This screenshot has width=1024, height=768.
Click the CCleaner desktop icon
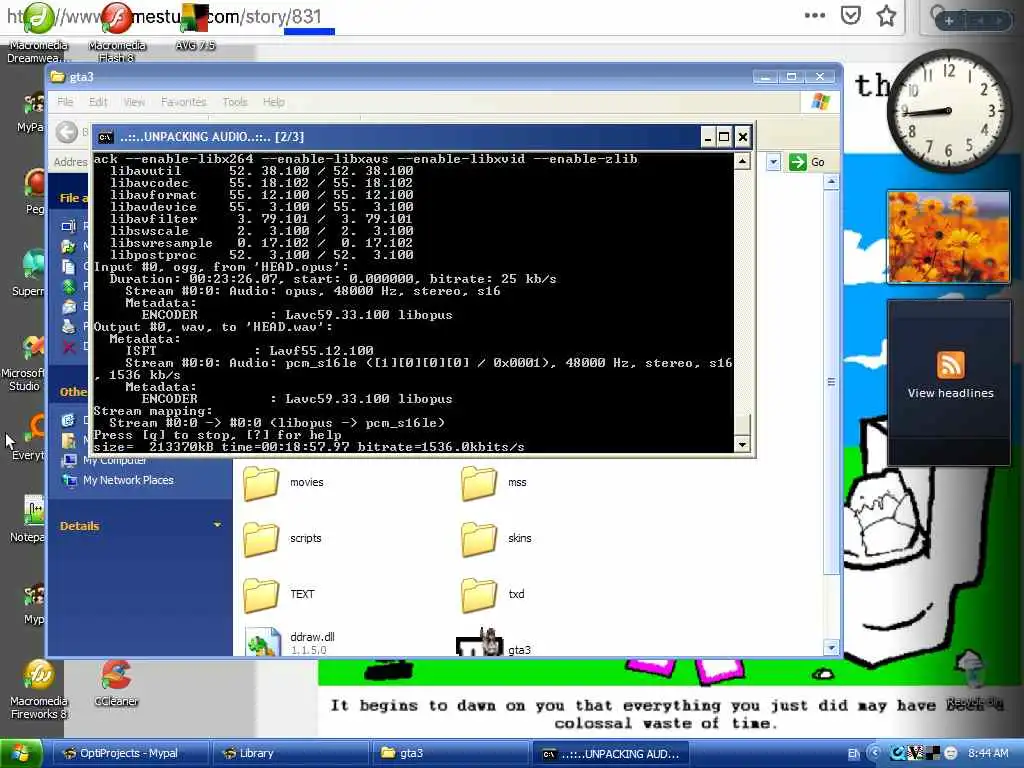coord(116,675)
